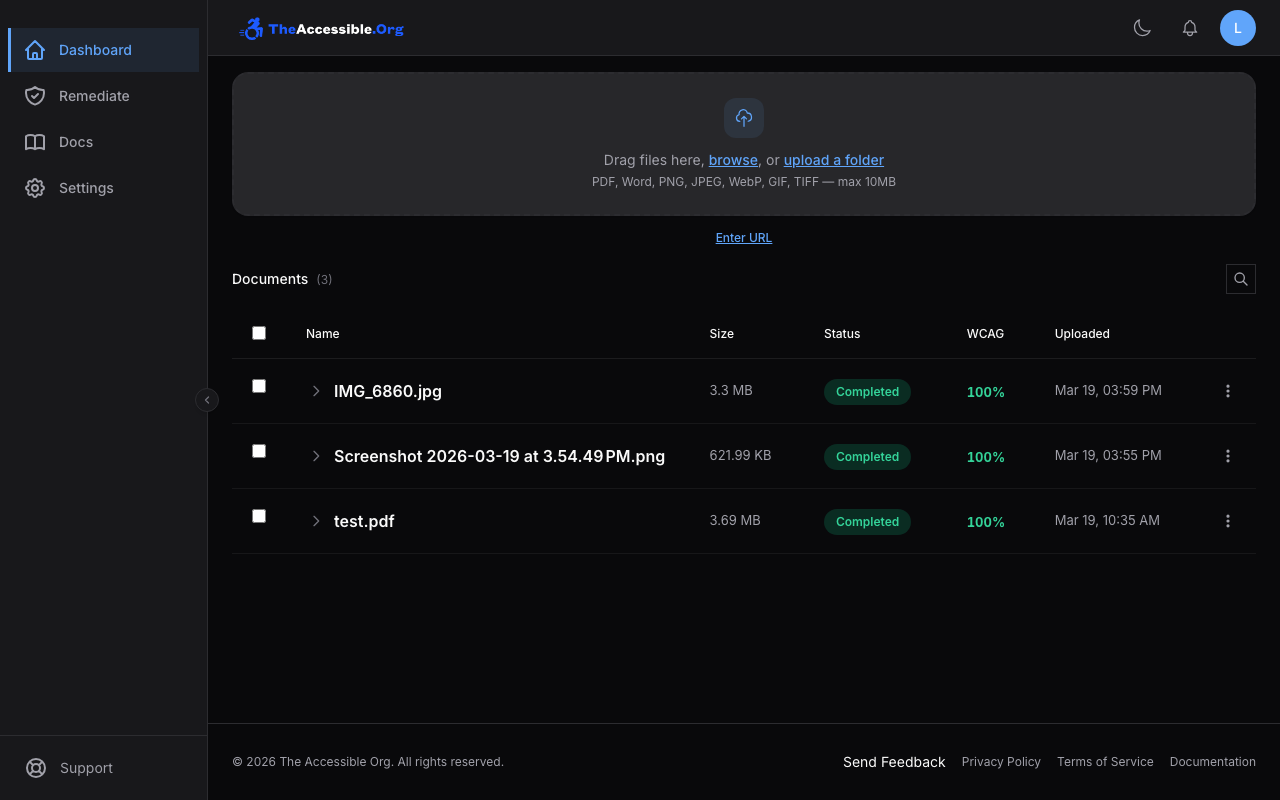Open the Enter URL option
This screenshot has height=800, width=1280.
(743, 237)
